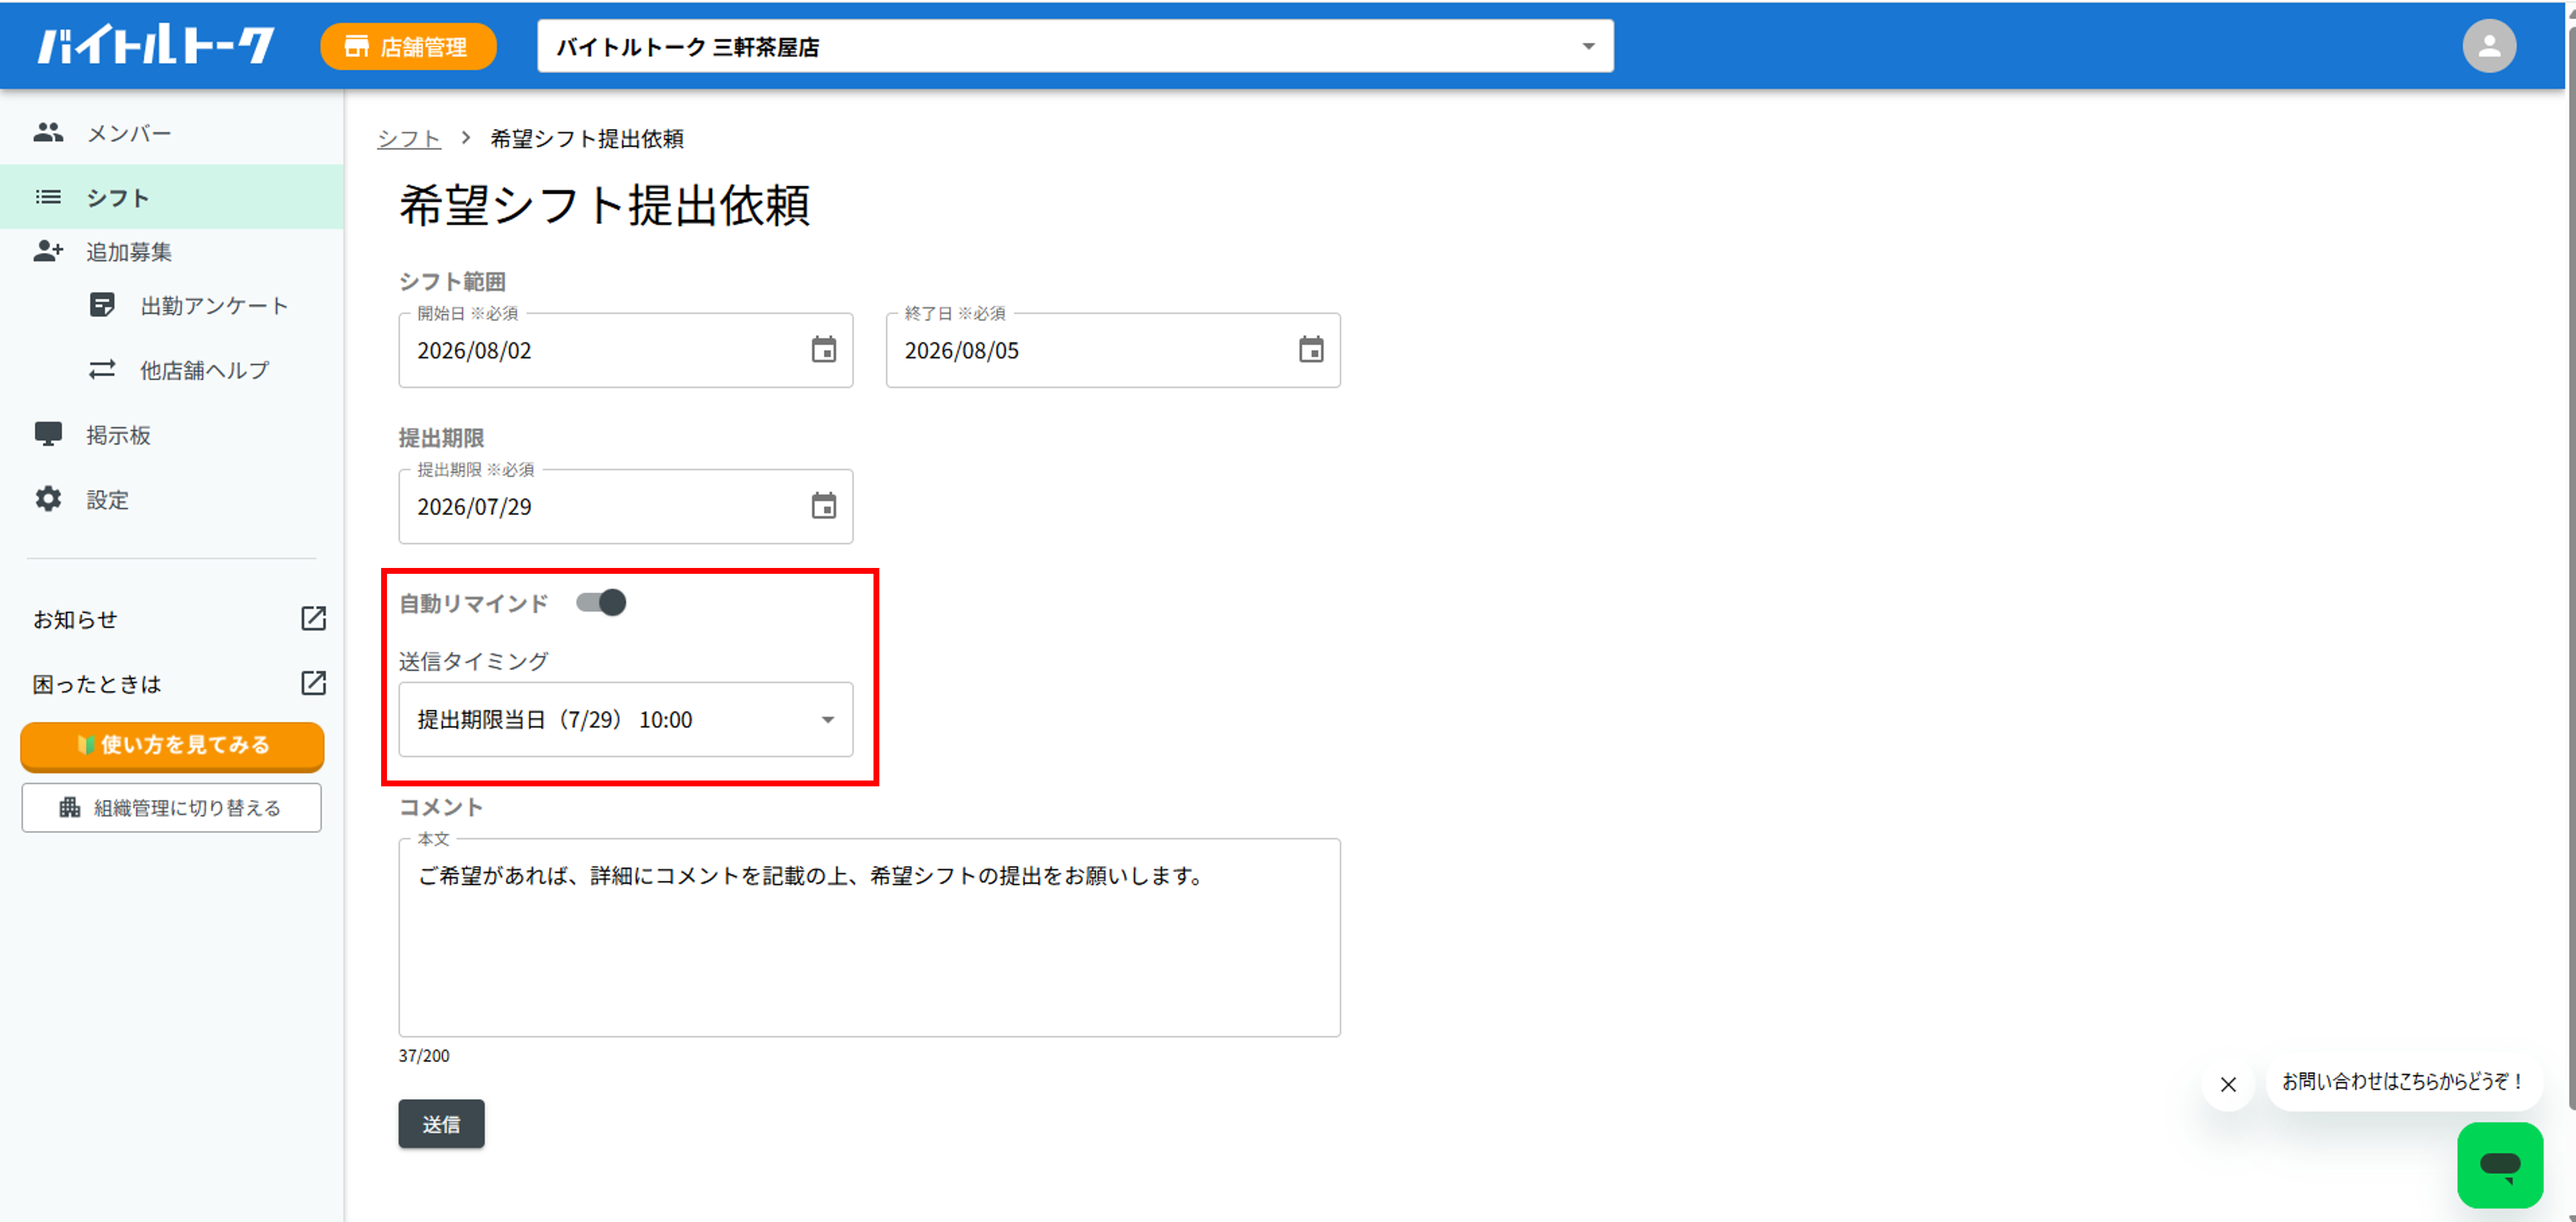Open external link icon beside お知らせ

313,618
